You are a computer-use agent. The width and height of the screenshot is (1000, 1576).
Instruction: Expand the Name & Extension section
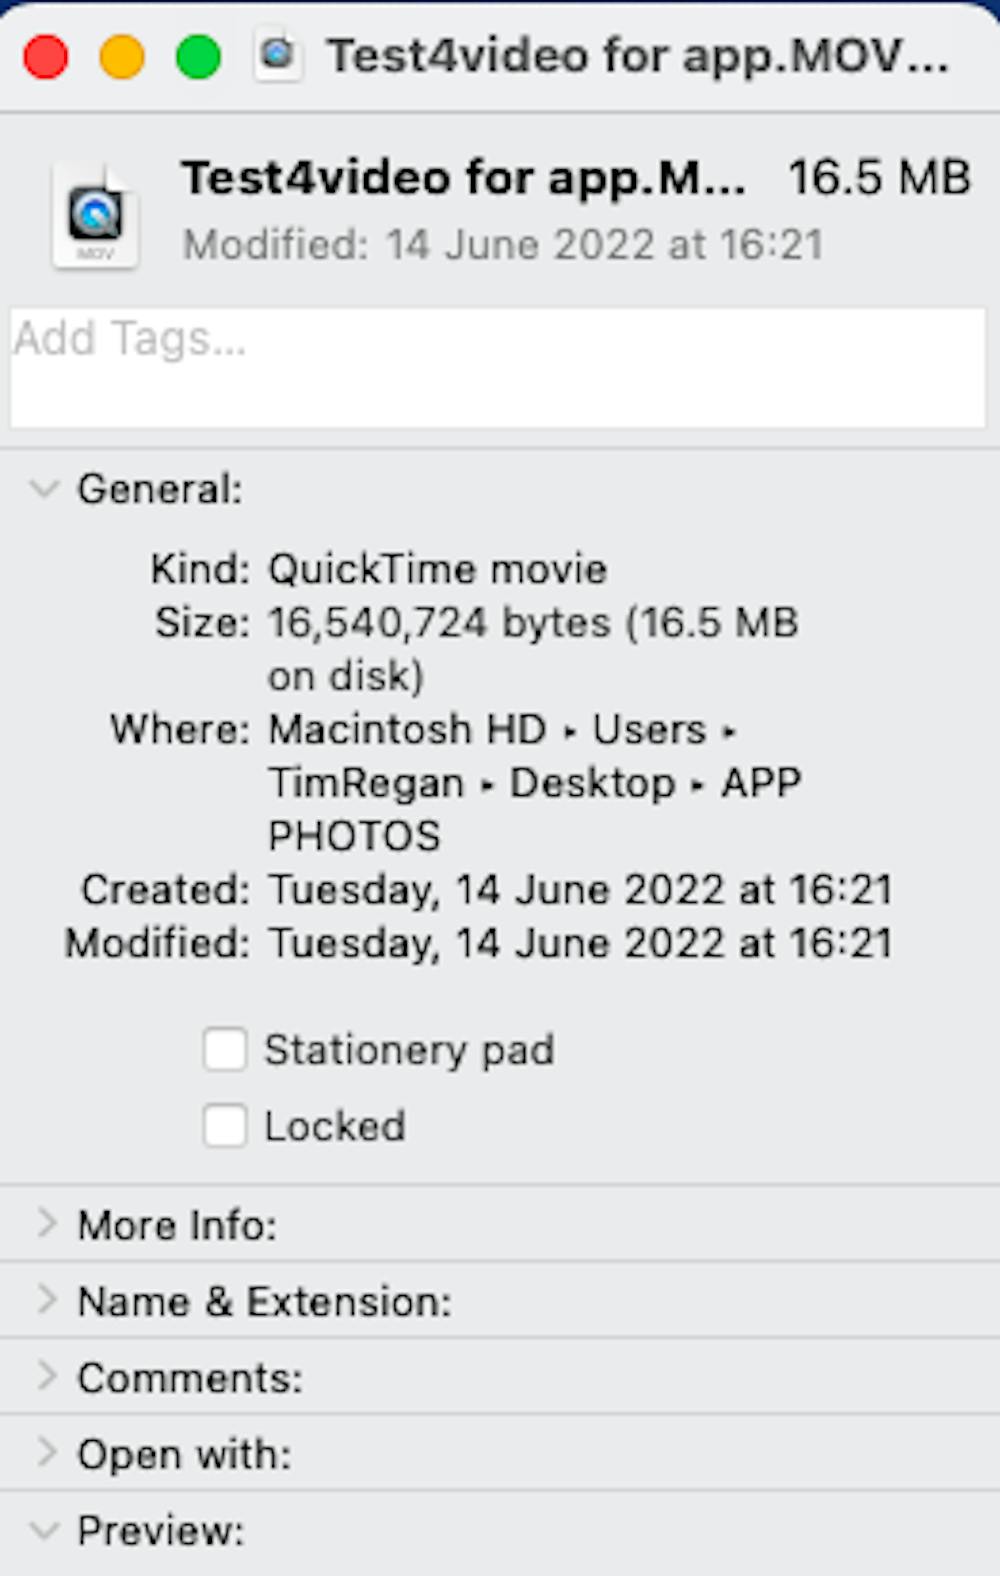coord(46,1299)
